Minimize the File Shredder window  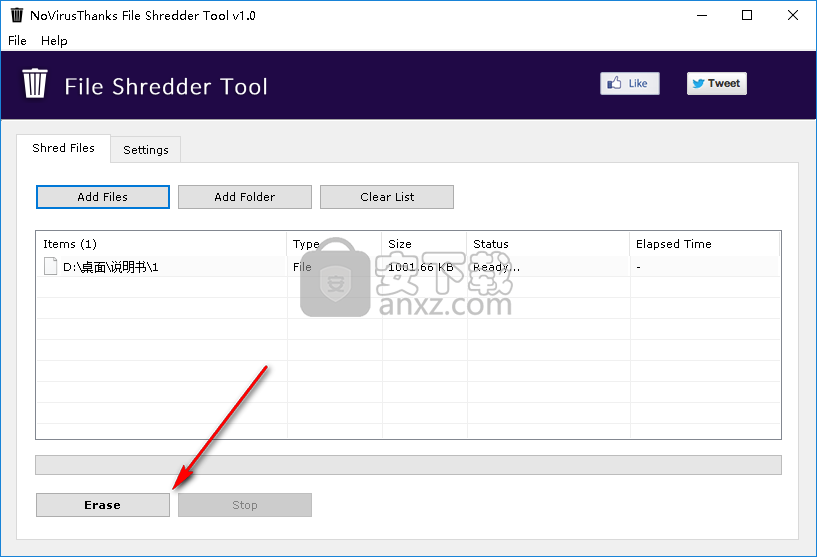[702, 15]
